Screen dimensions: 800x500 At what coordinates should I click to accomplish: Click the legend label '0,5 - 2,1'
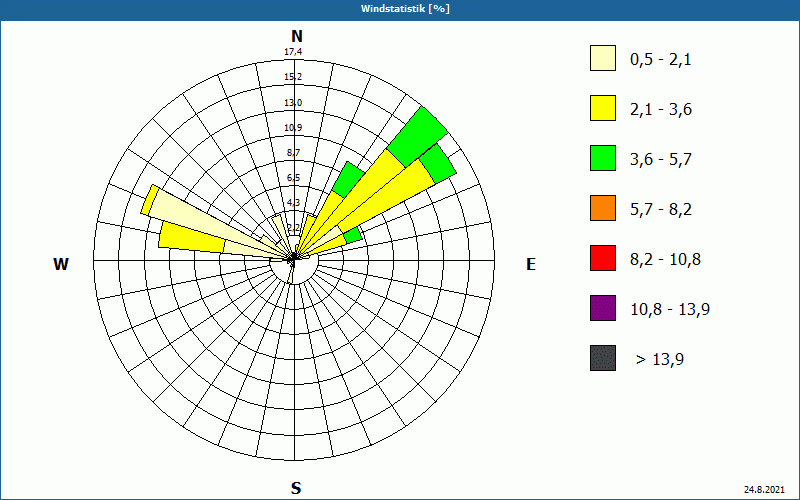coord(660,60)
